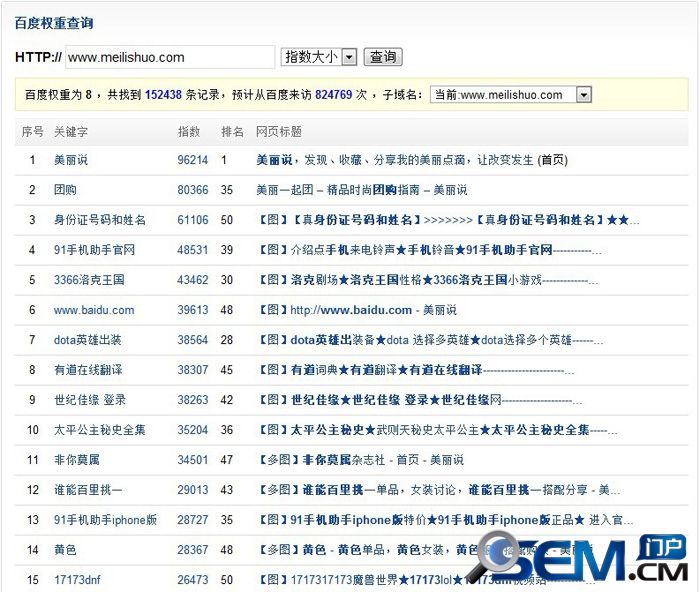
Task: Open page title 太平公主秘史★武则天秘史
Action: (x=437, y=429)
